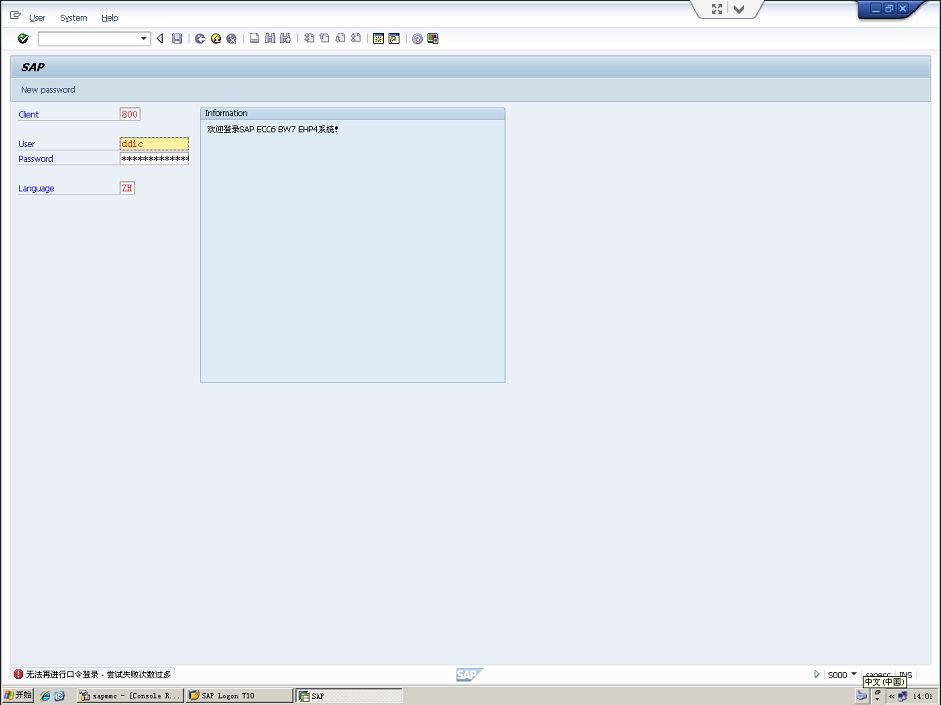This screenshot has height=705, width=941.
Task: Open the Help menu
Action: click(110, 18)
